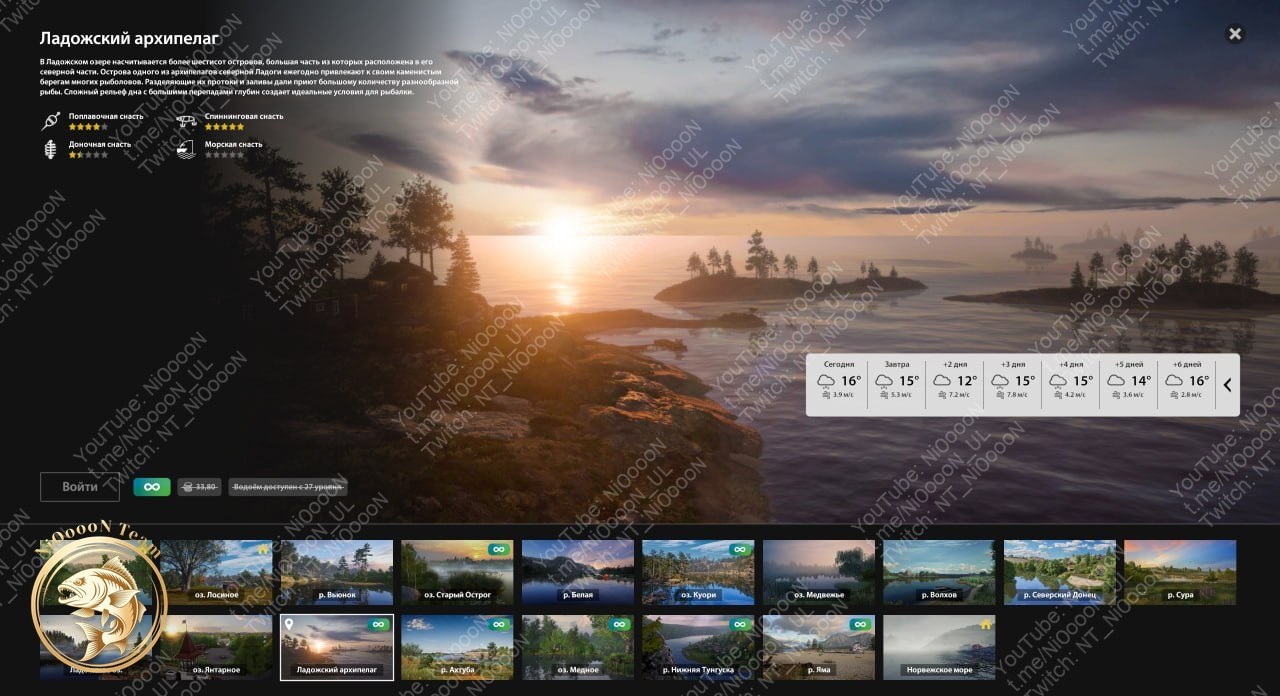The width and height of the screenshot is (1280, 696).
Task: Open the р. Волхов location thumbnail
Action: [x=939, y=572]
